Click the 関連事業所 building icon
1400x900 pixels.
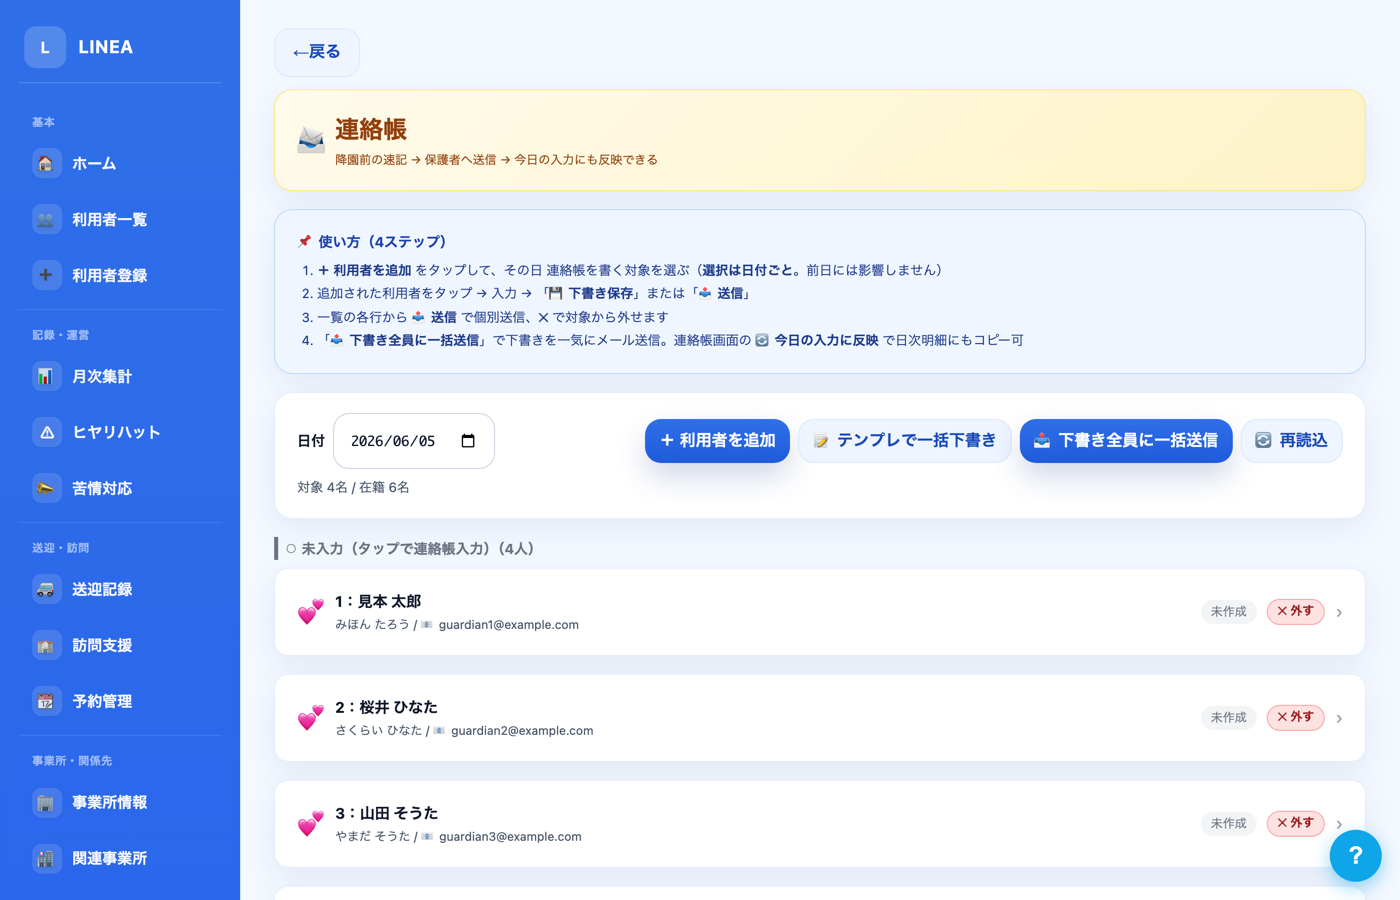(x=46, y=858)
